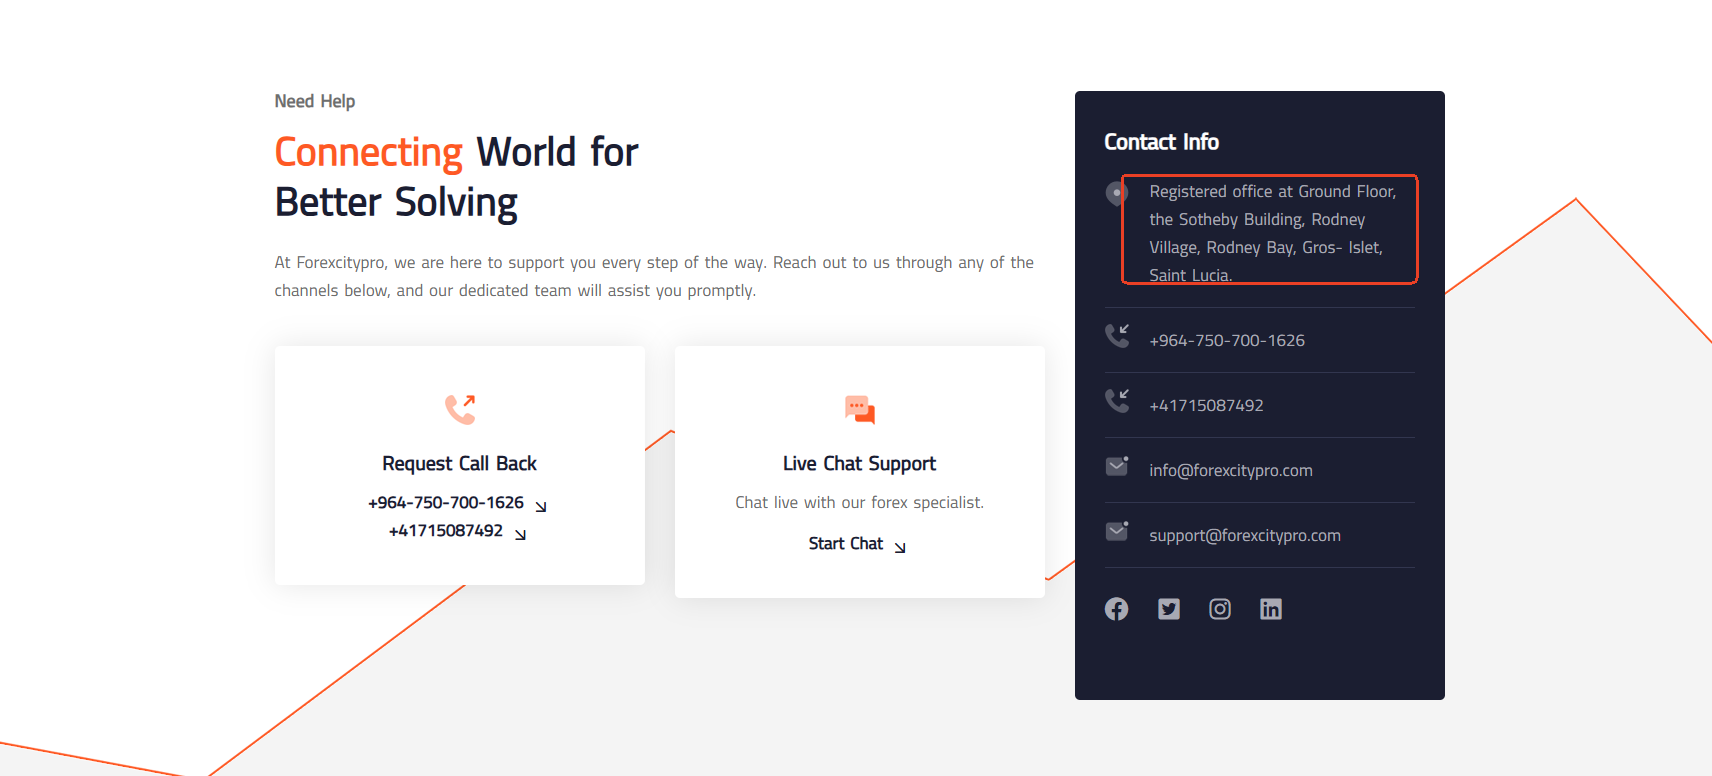Click 'Chat live with our forex specialist.' text
1712x776 pixels.
coord(860,503)
